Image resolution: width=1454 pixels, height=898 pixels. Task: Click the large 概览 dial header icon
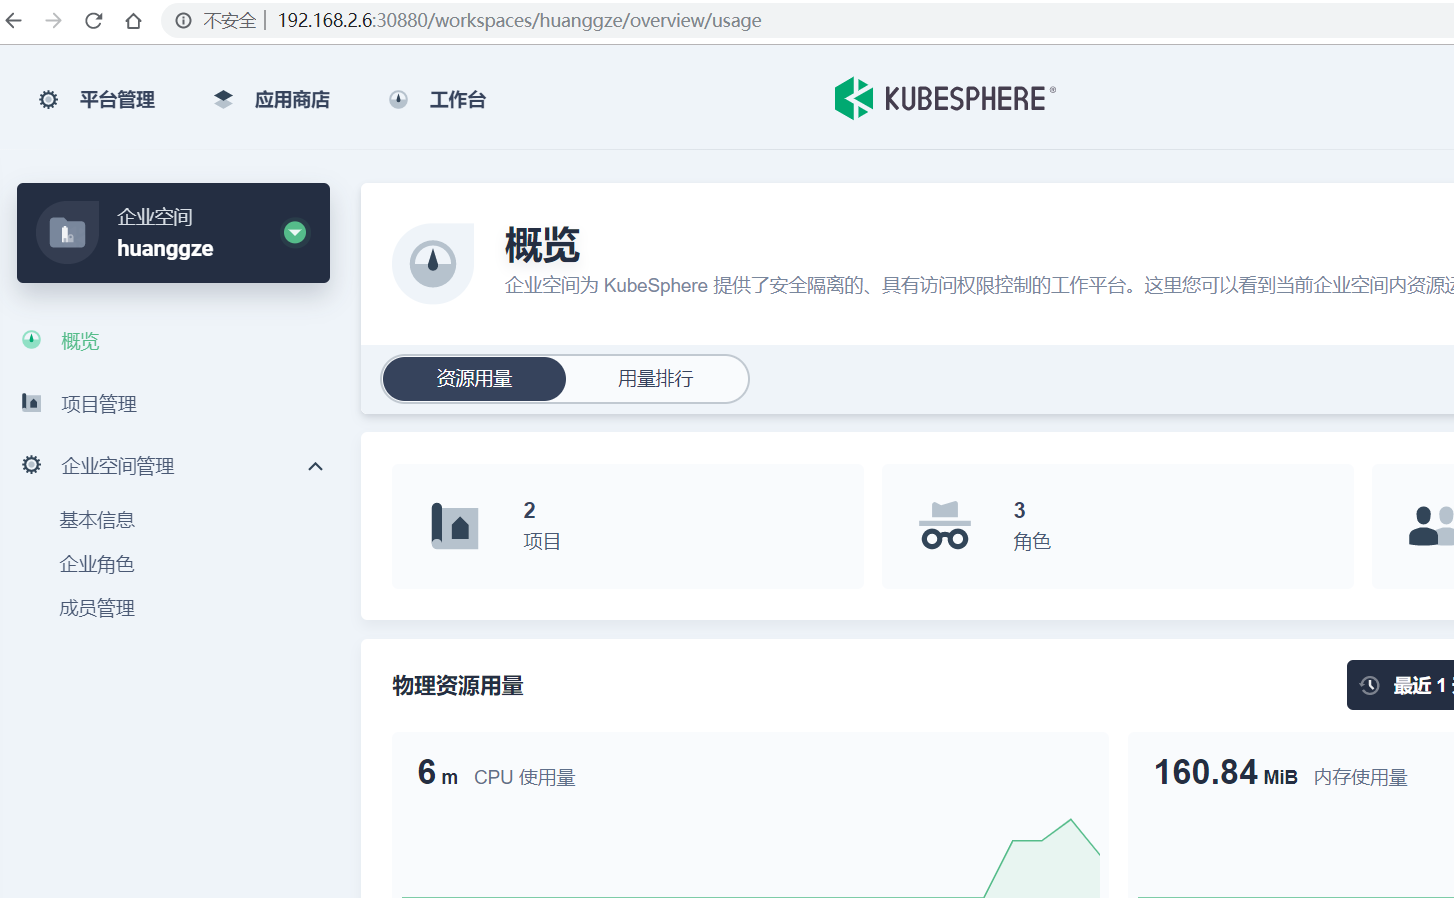coord(433,264)
